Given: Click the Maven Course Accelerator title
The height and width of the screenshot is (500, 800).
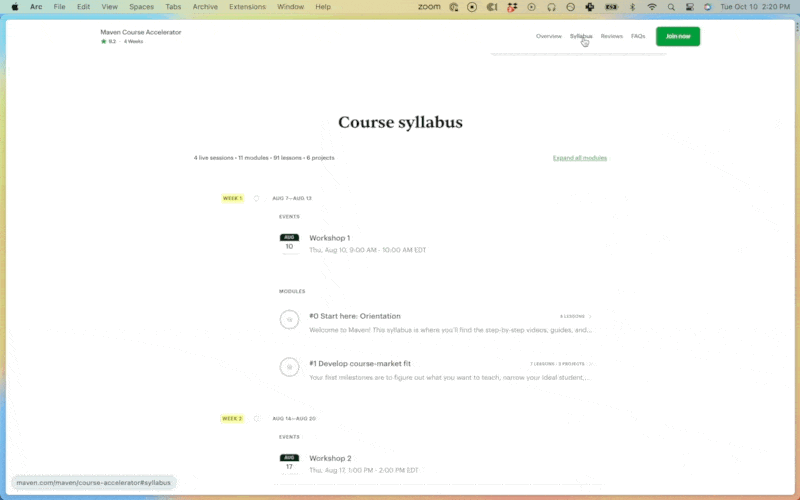Looking at the screenshot, I should point(141,32).
